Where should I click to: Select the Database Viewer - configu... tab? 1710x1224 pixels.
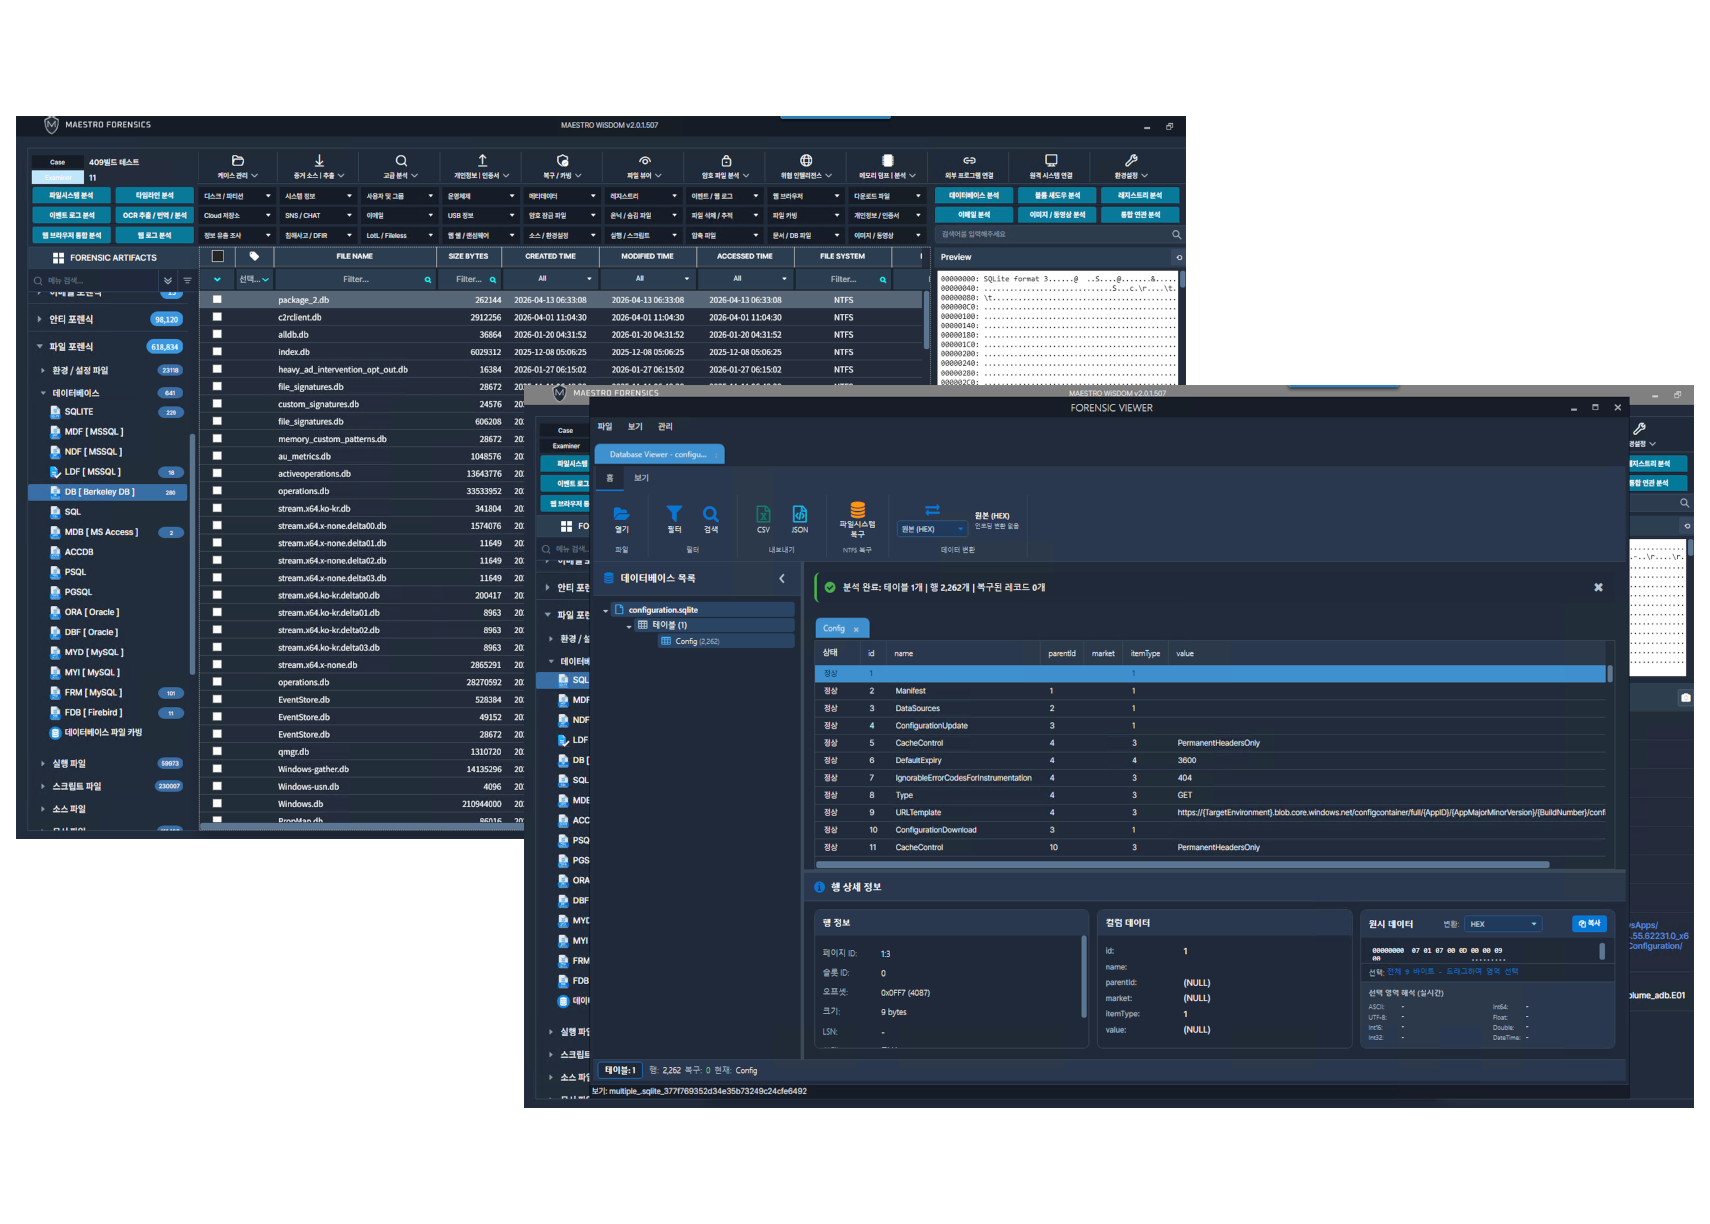tap(659, 454)
